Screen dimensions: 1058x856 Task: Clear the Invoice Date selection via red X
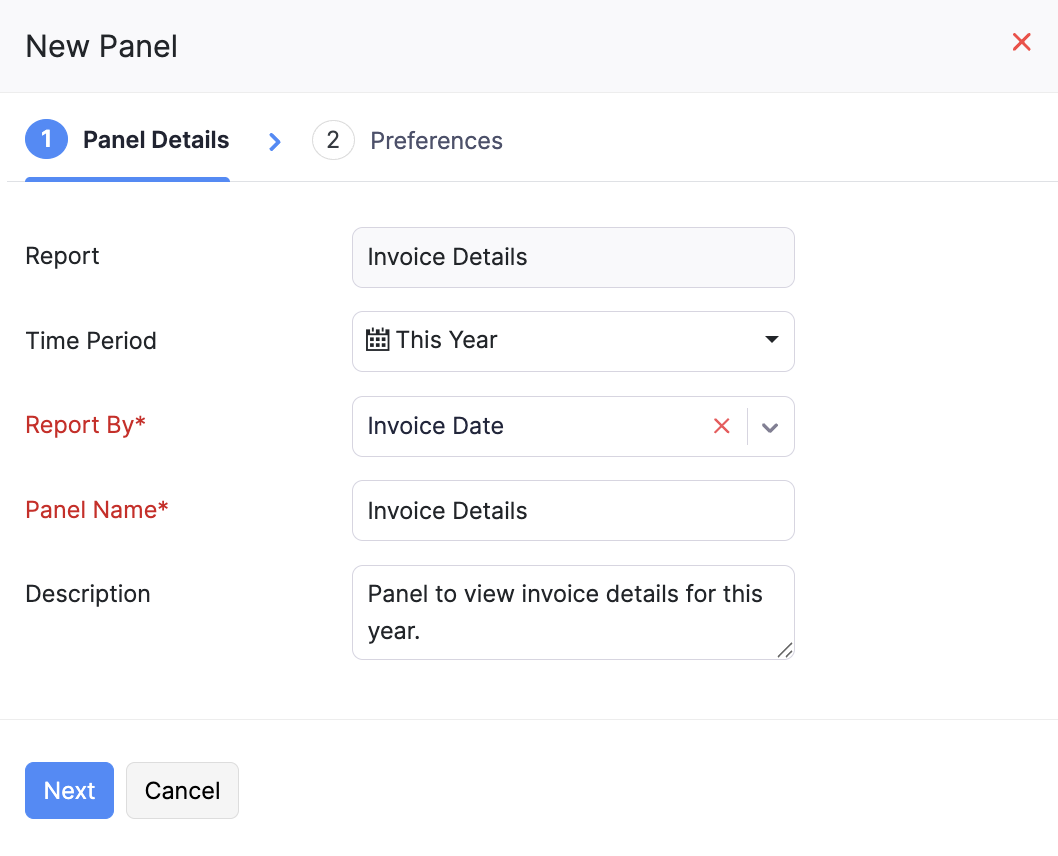pyautogui.click(x=722, y=426)
